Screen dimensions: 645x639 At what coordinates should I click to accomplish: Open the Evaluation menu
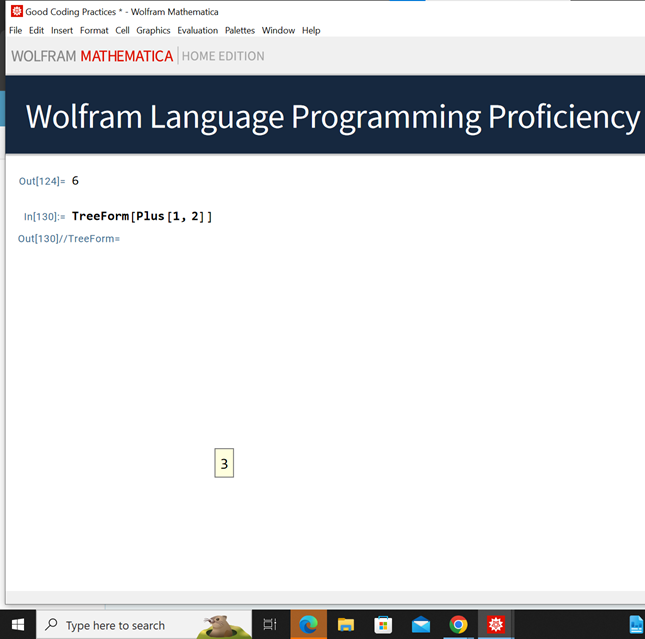click(x=197, y=30)
